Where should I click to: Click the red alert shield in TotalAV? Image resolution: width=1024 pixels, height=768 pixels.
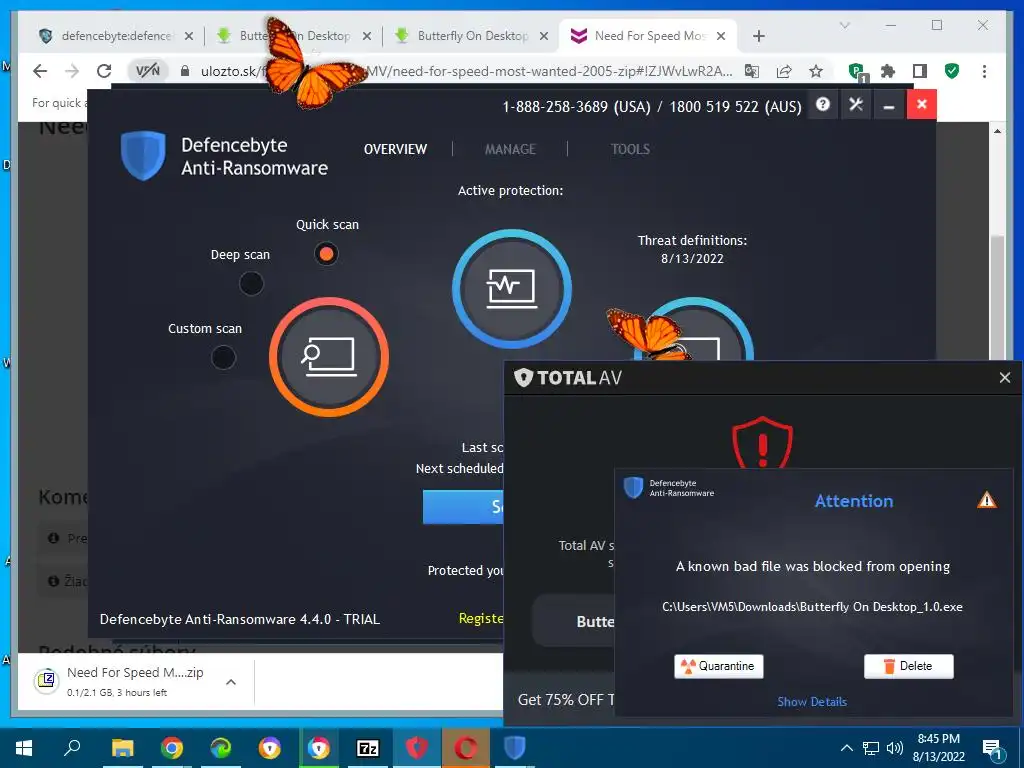pos(762,442)
